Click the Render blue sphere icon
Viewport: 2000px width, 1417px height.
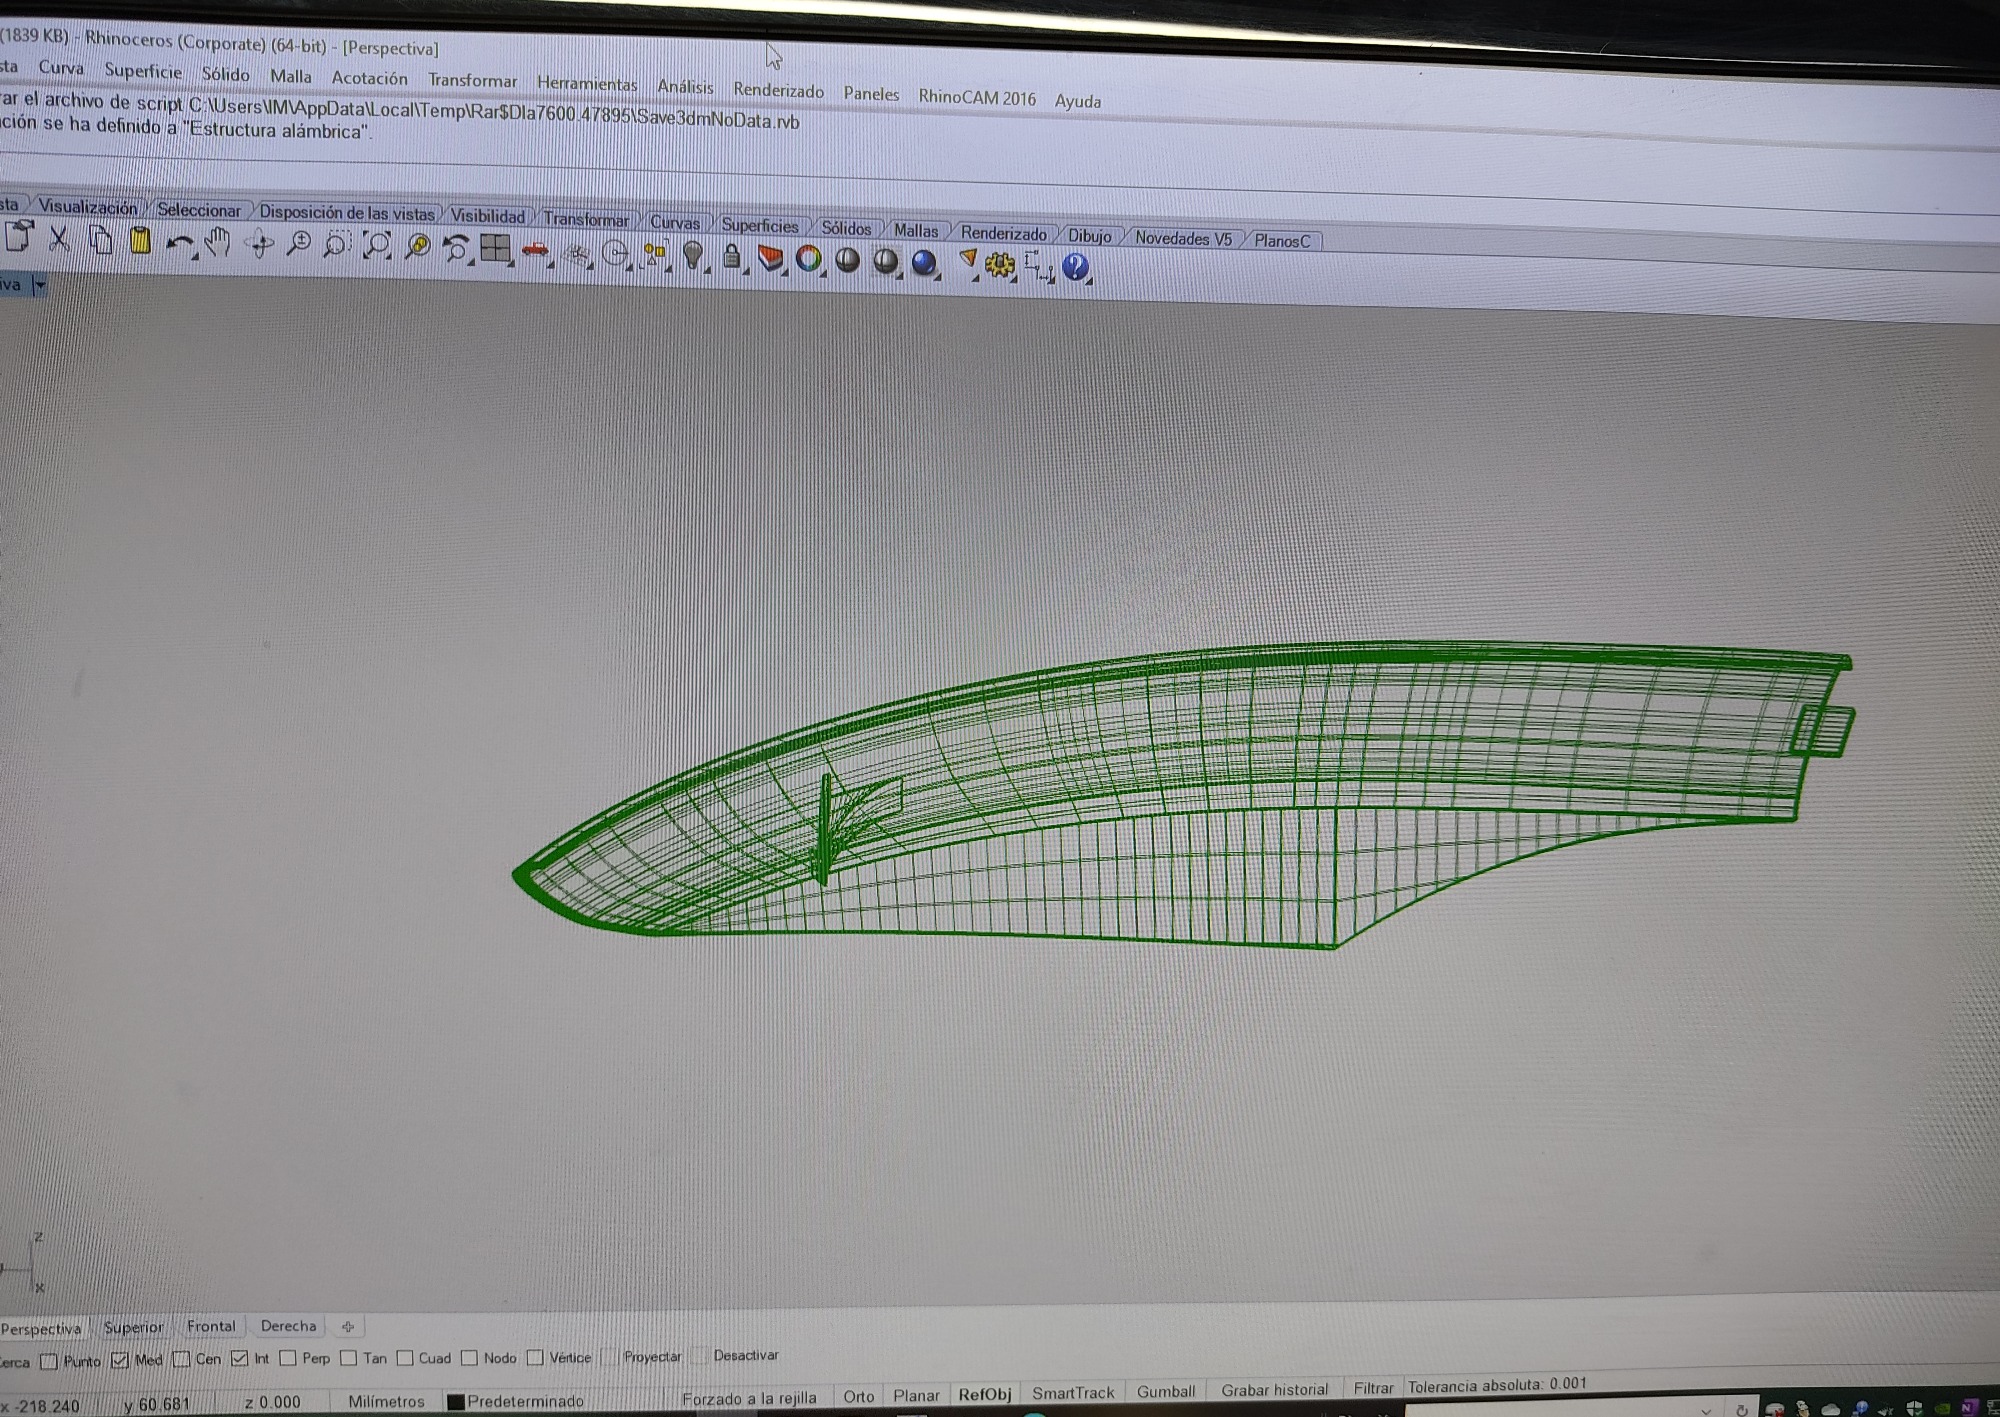(924, 263)
